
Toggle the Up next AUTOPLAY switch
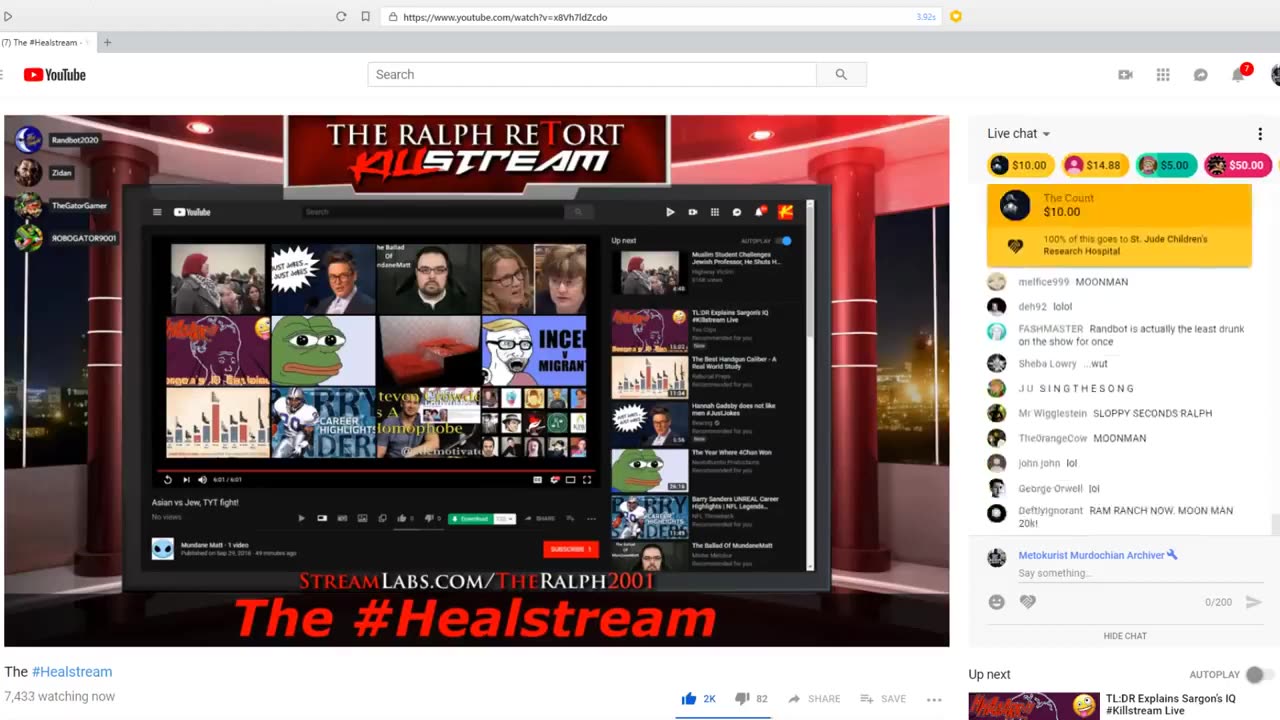click(1259, 675)
